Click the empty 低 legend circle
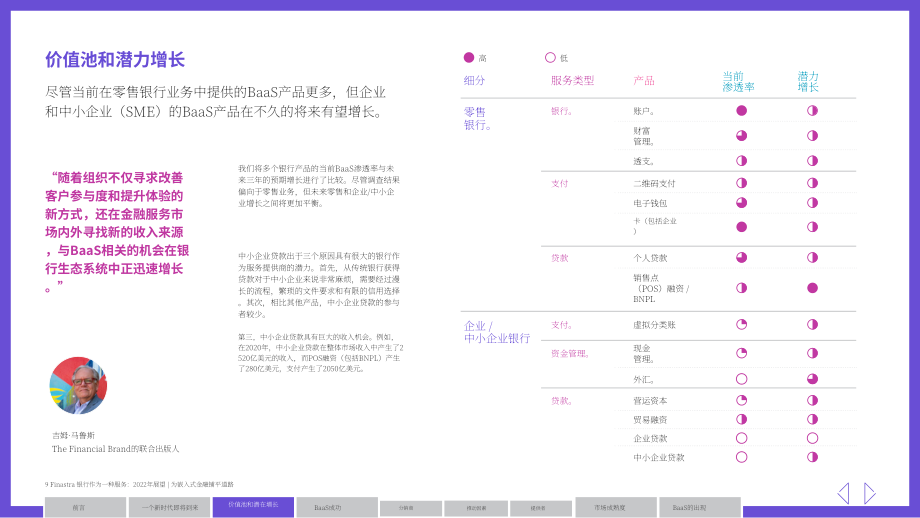Viewport: 920px width, 518px height. point(550,57)
